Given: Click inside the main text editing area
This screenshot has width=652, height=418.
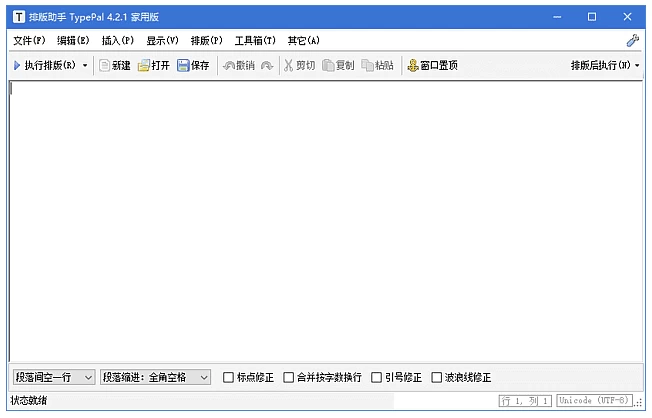Looking at the screenshot, I should (x=325, y=220).
